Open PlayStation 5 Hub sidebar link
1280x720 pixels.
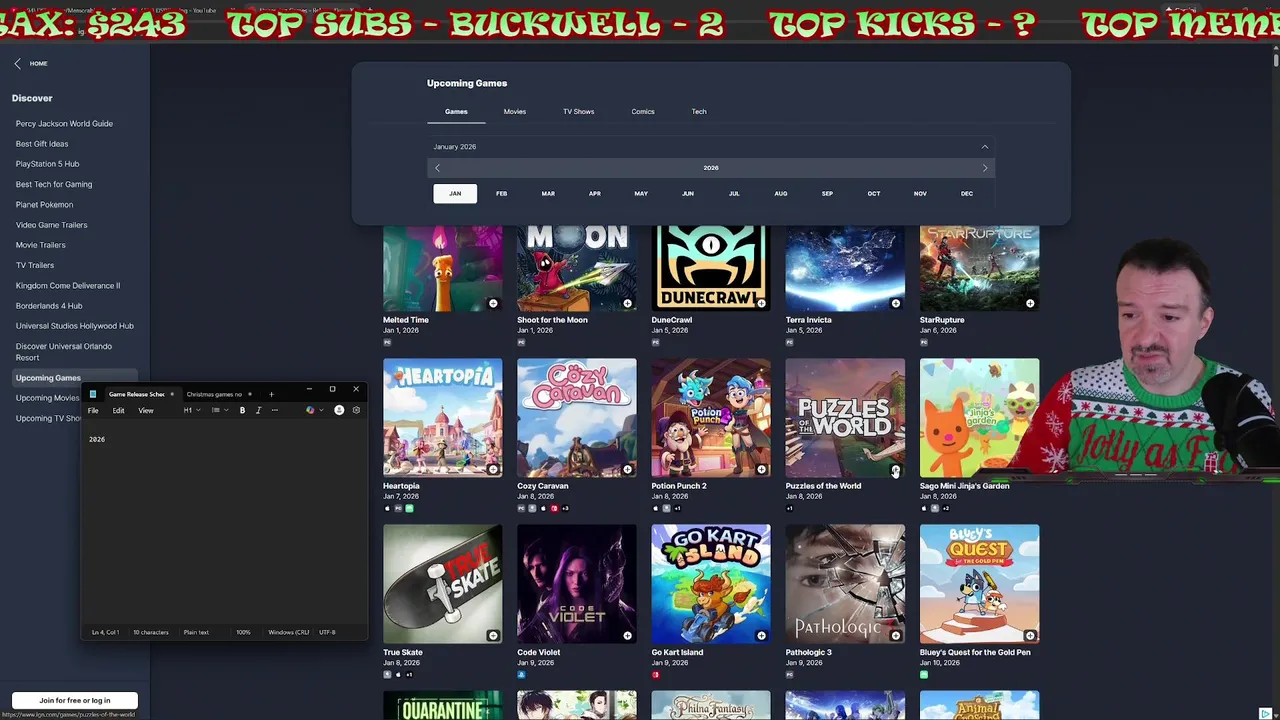(47, 164)
